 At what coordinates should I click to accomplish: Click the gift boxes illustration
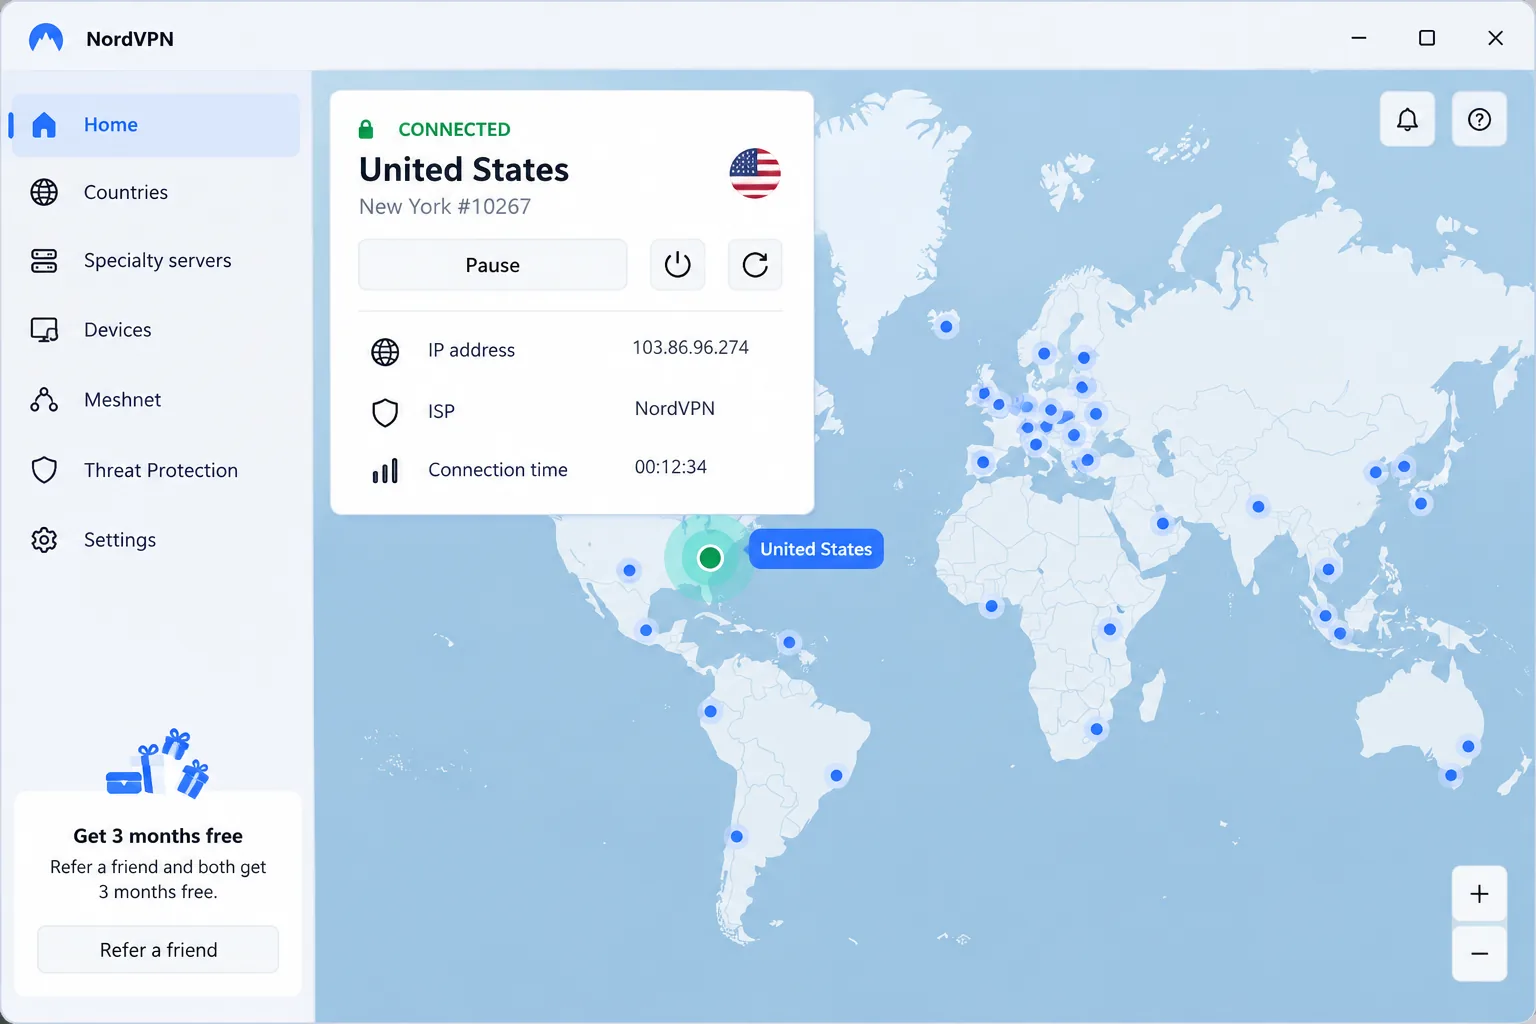click(x=158, y=764)
